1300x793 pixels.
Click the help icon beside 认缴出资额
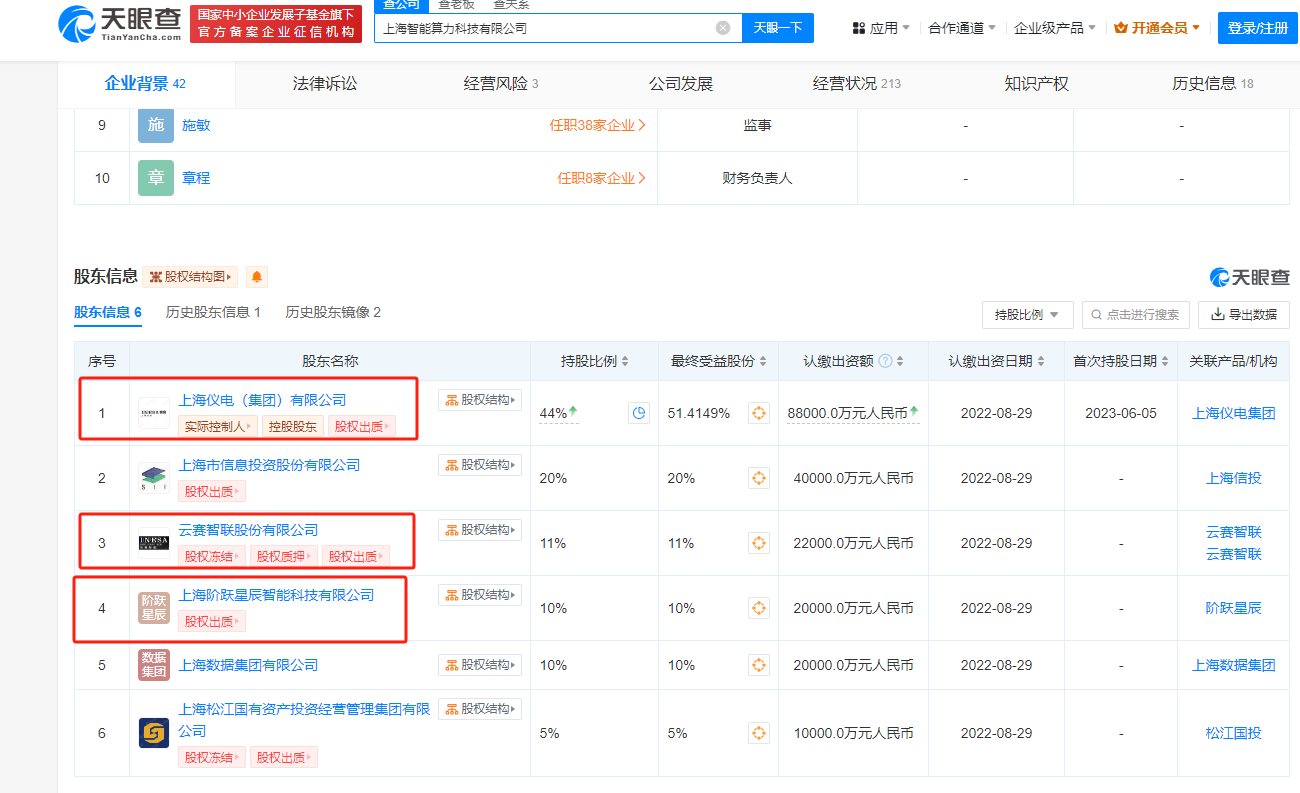tap(885, 361)
